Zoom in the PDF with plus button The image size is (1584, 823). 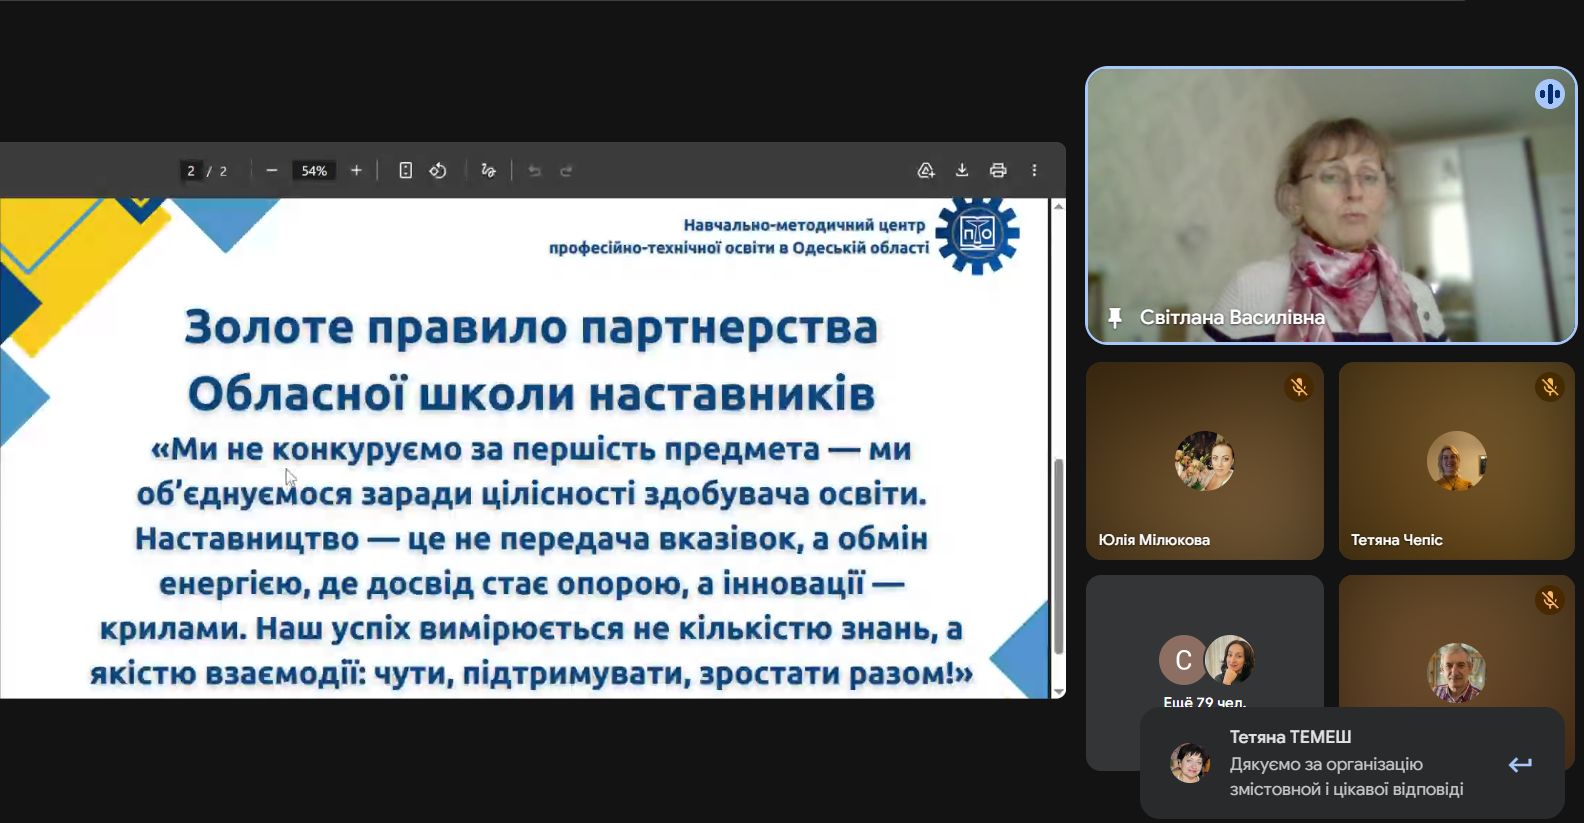(356, 171)
